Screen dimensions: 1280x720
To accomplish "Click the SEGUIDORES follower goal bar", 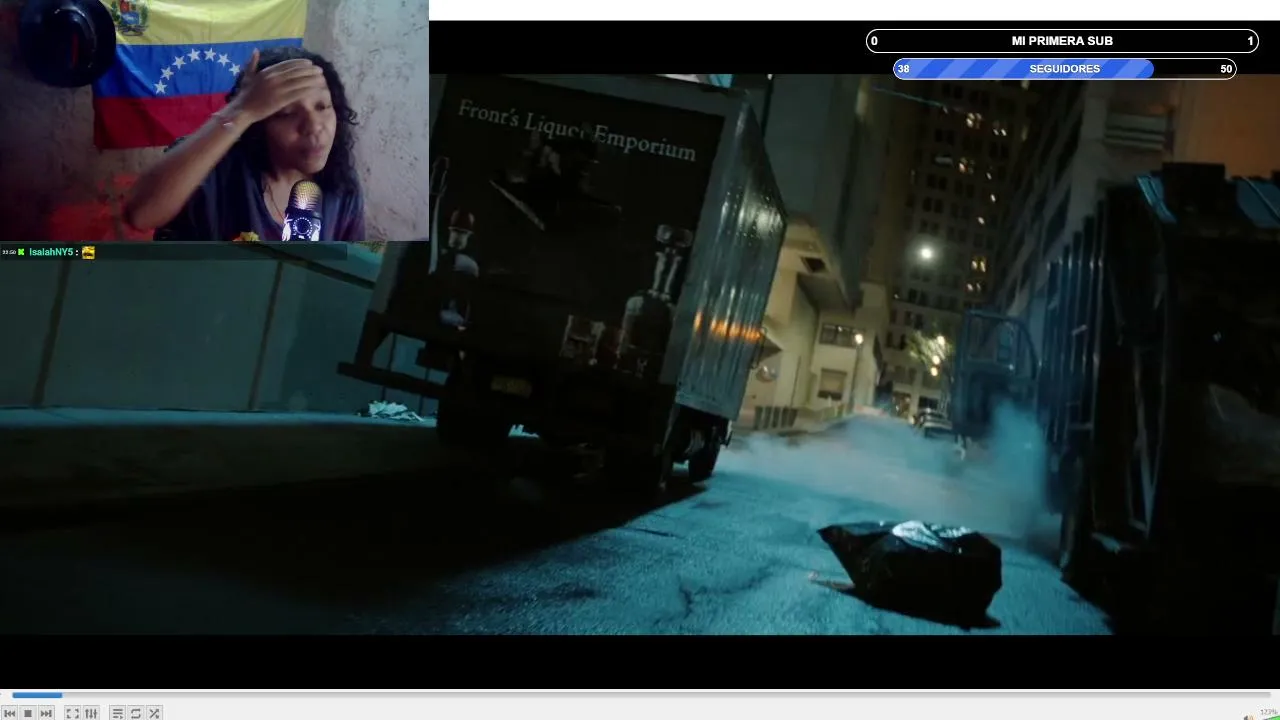I will pyautogui.click(x=1065, y=69).
